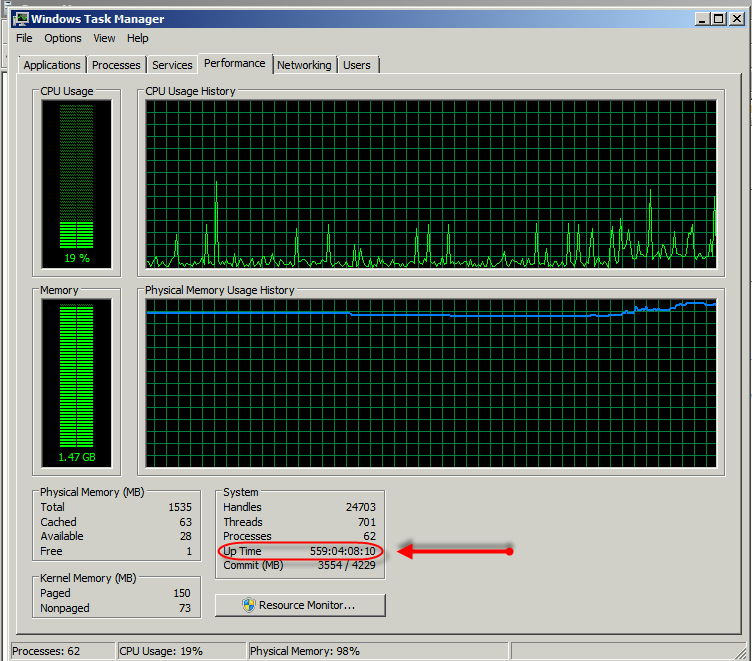Click the Physical Memory Usage History graph
Screen dimensions: 752x661
point(431,383)
